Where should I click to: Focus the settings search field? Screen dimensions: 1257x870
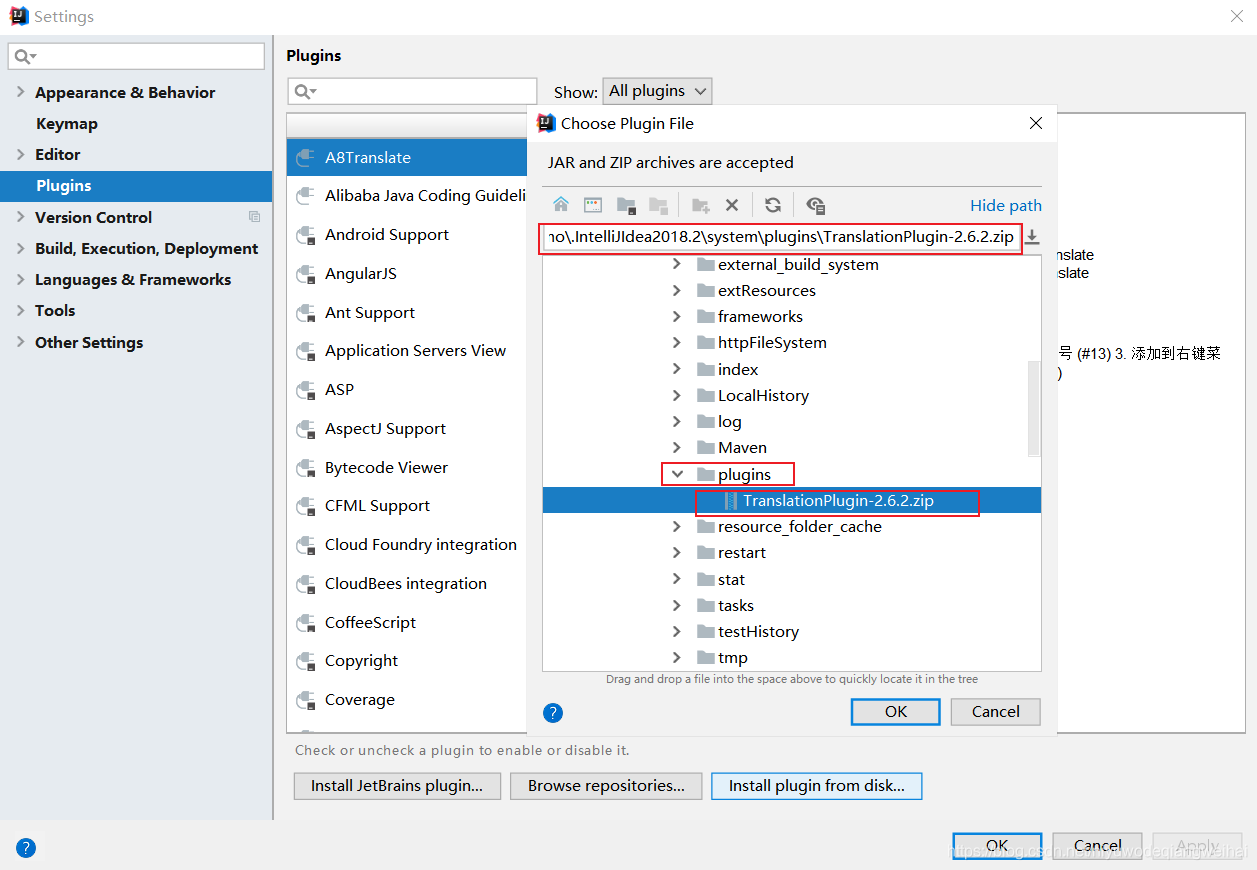pyautogui.click(x=136, y=56)
